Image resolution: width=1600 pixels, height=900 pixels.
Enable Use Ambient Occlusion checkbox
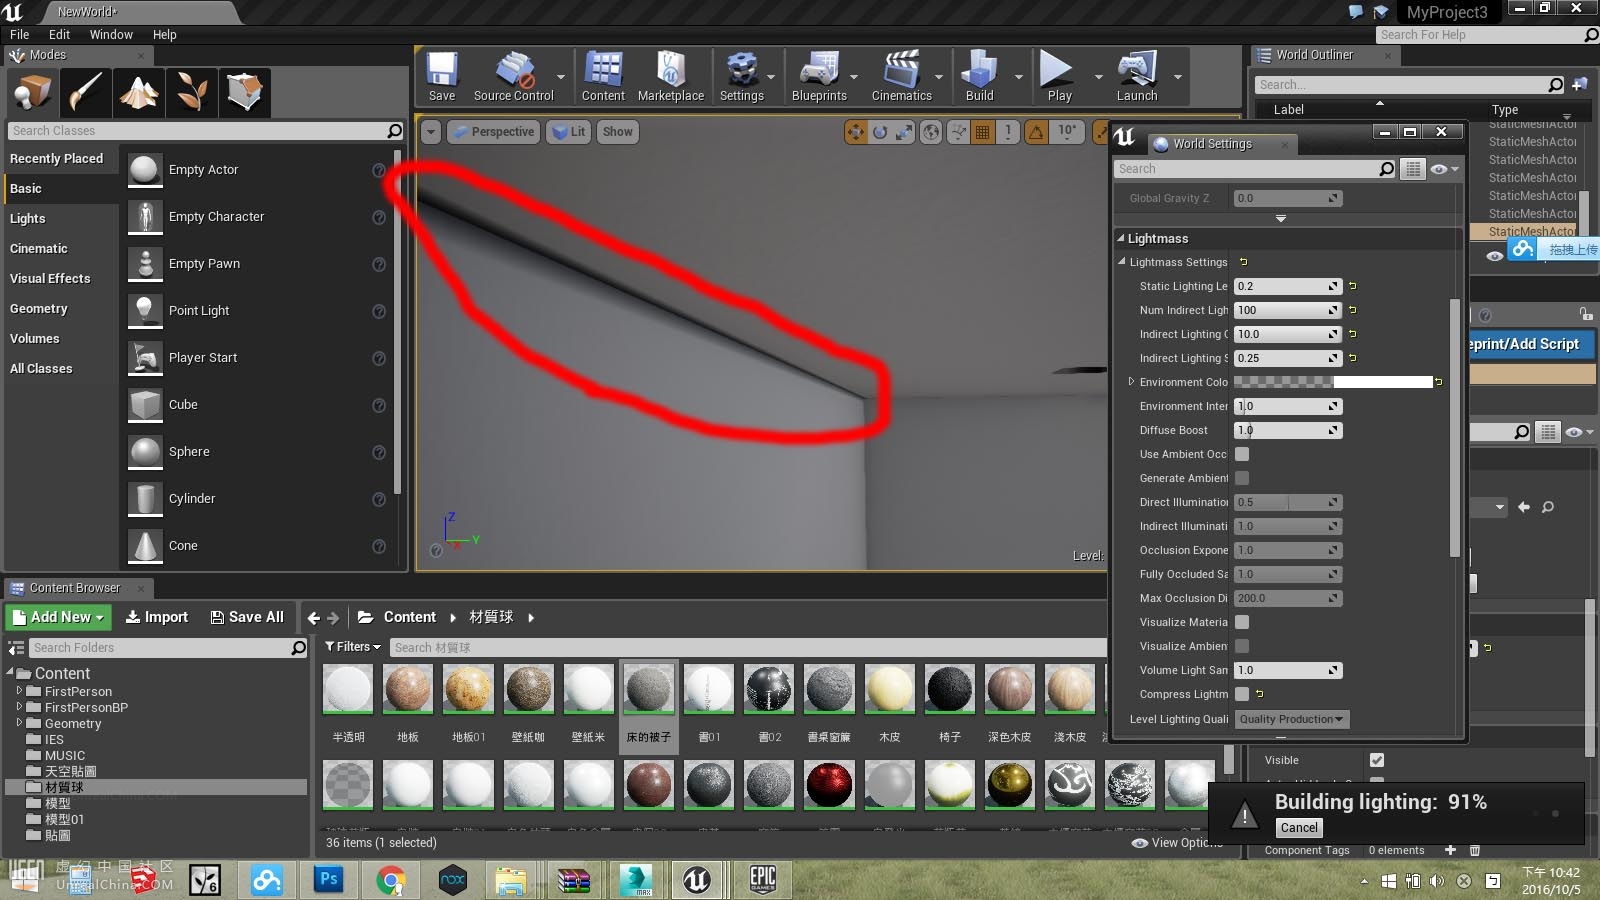(x=1242, y=454)
